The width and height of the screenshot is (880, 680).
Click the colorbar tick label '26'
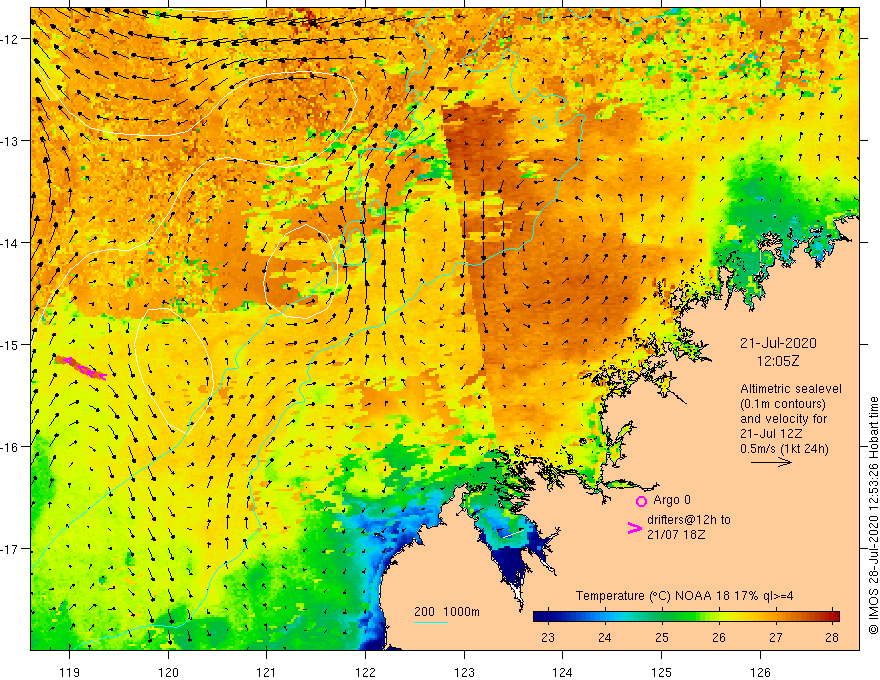tap(718, 638)
